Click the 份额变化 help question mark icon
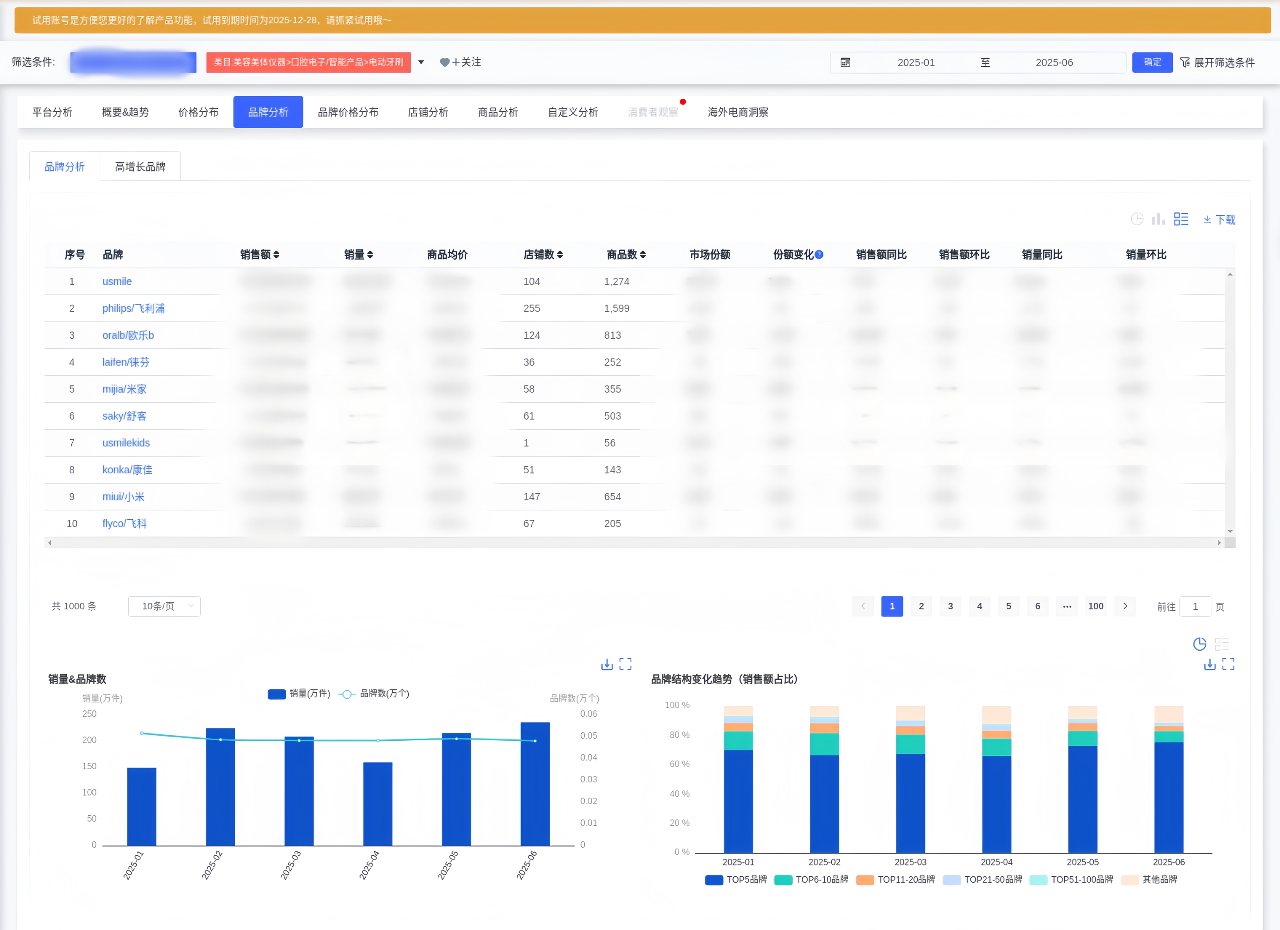The image size is (1280, 930). click(819, 255)
